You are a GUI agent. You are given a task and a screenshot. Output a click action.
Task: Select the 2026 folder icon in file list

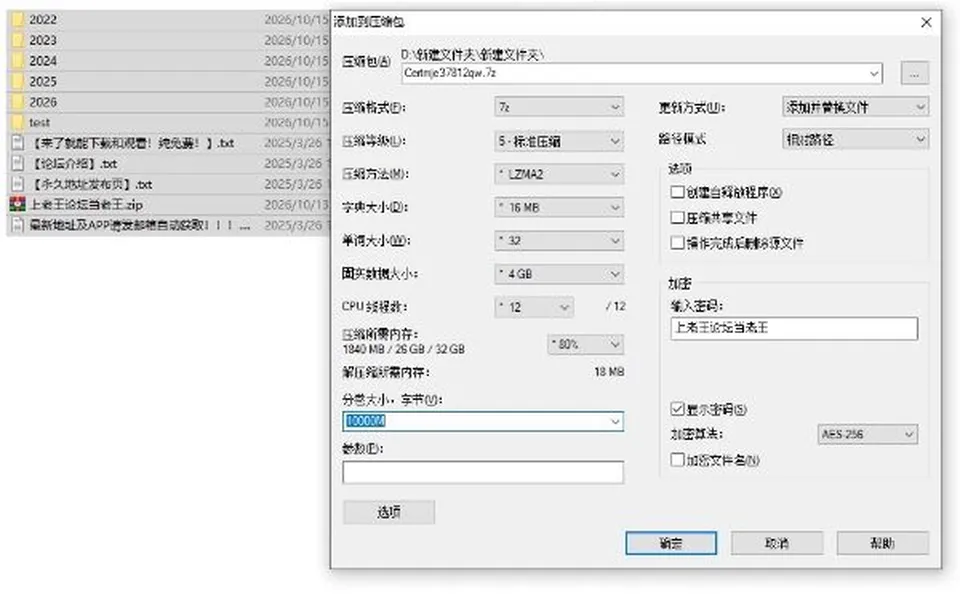click(18, 102)
